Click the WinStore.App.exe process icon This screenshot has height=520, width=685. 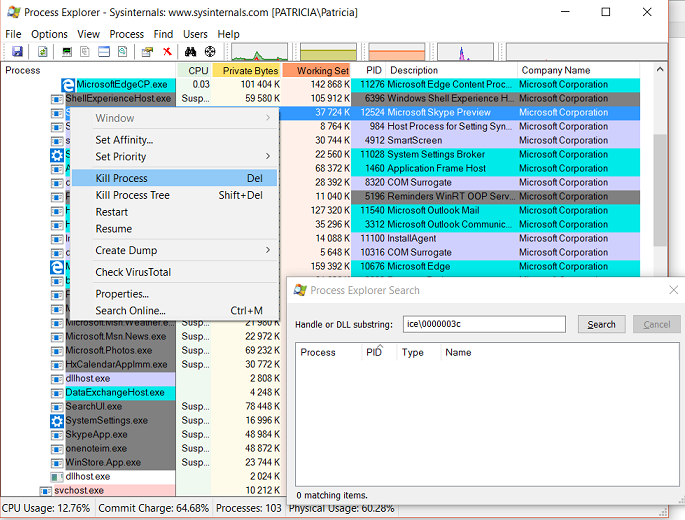[57, 463]
